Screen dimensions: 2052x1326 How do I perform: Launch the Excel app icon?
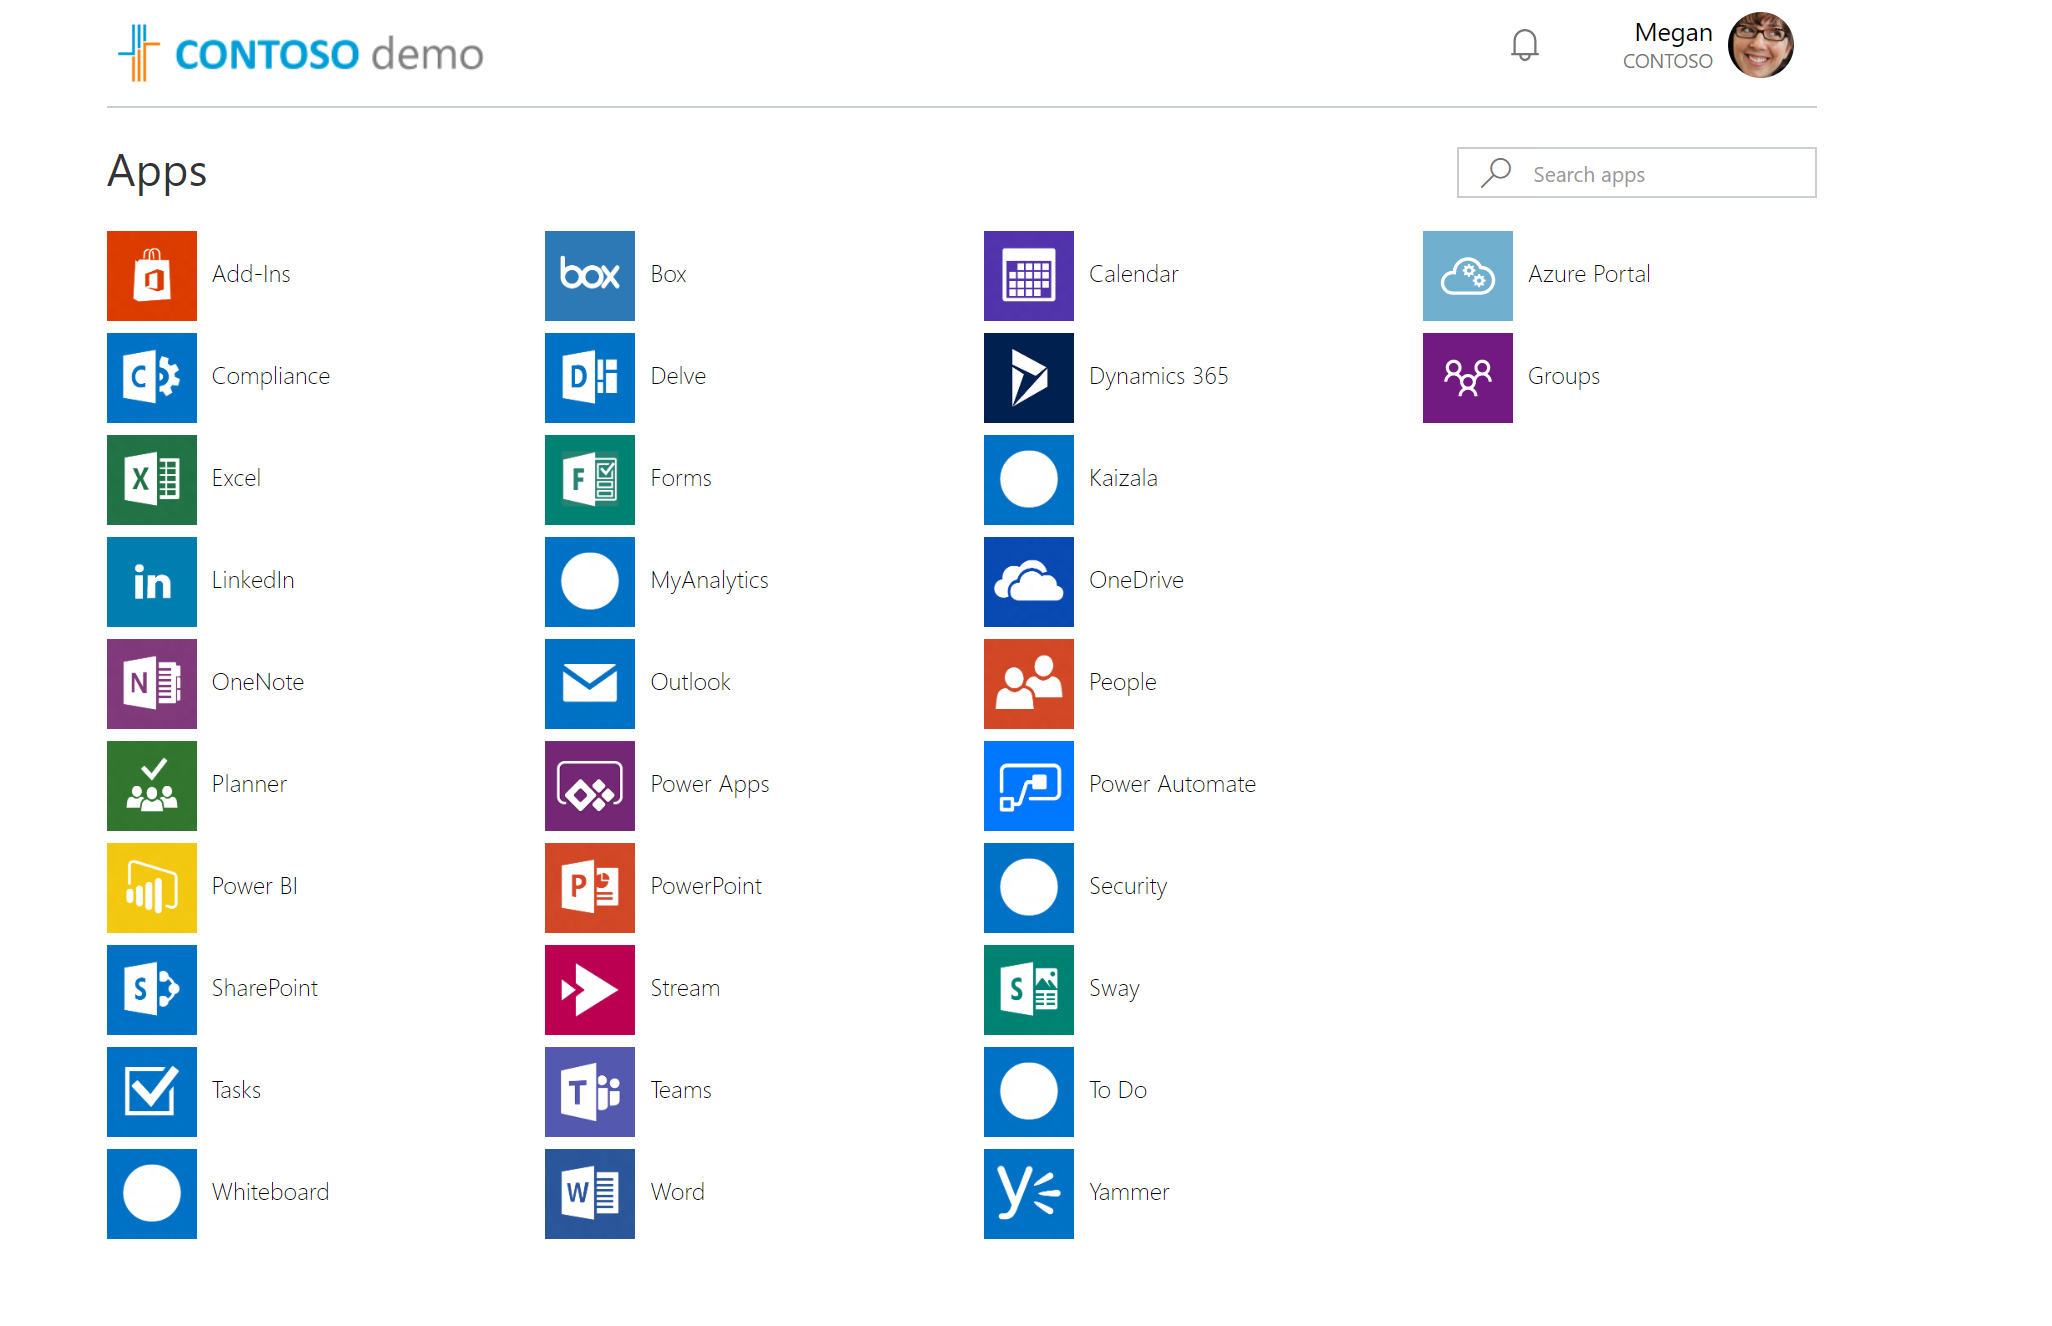(x=152, y=480)
